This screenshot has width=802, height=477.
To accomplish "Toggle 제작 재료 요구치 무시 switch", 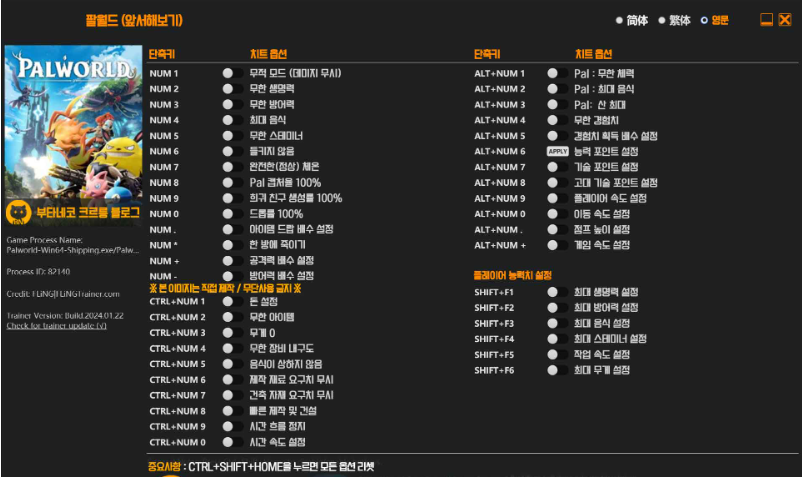I will 233,380.
